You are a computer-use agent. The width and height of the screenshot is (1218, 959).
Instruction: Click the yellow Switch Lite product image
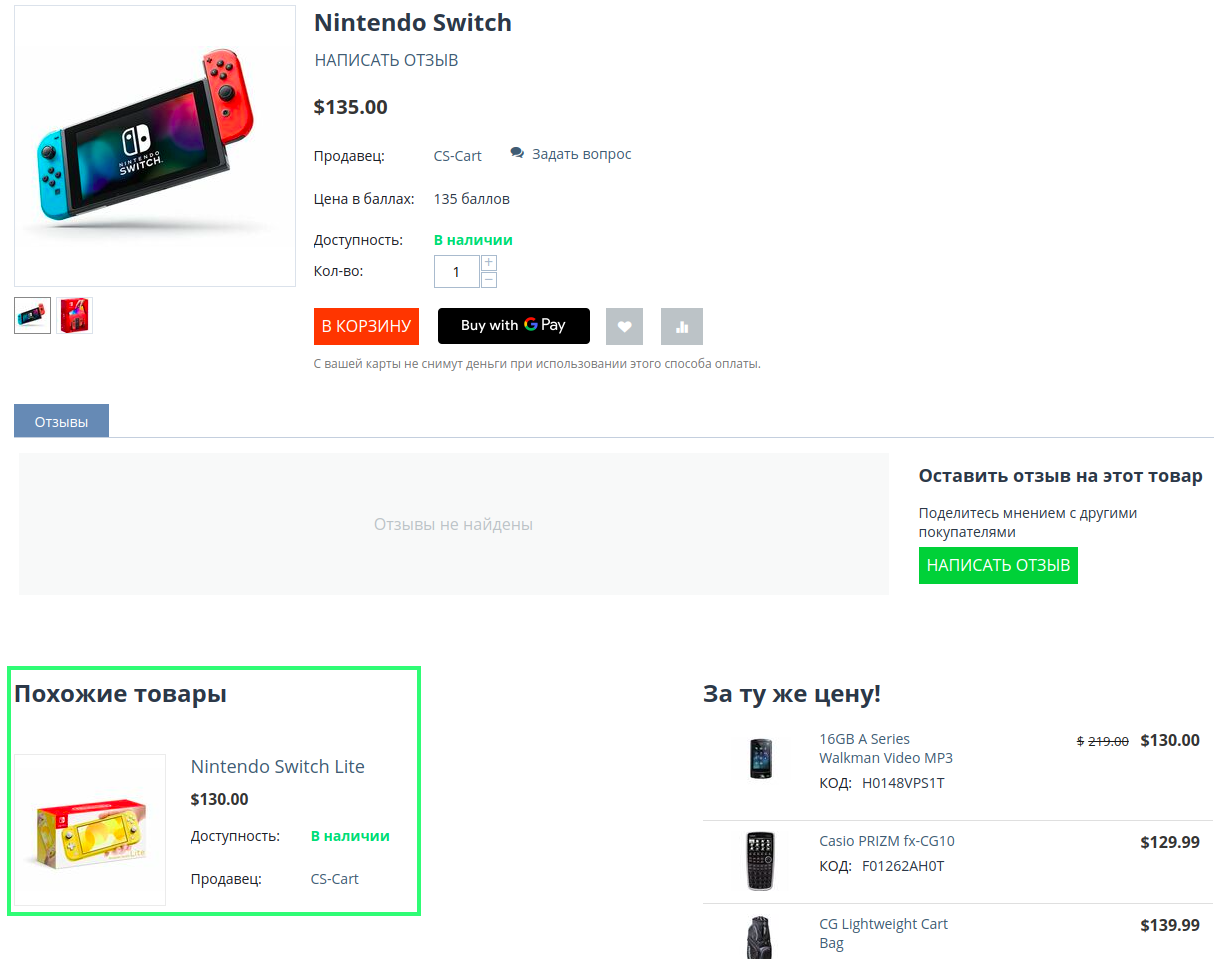pos(90,830)
